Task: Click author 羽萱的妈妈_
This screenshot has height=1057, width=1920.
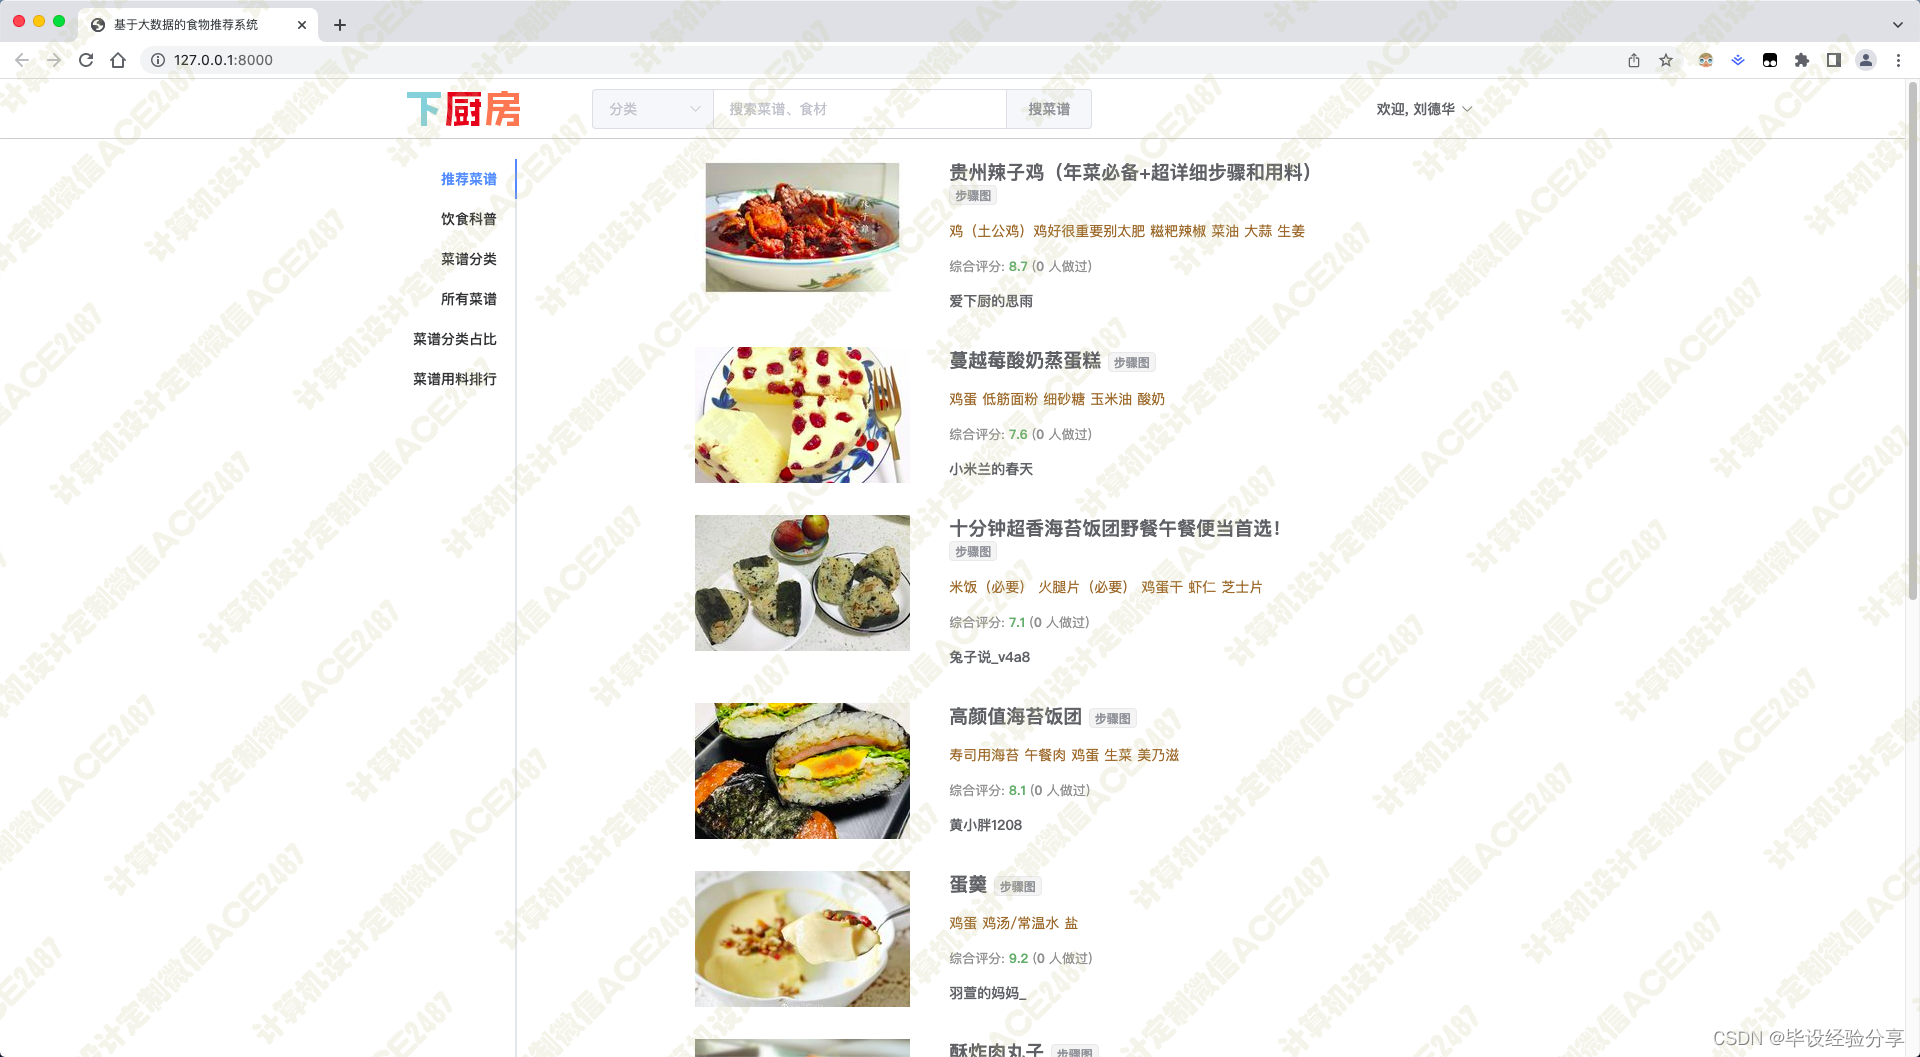Action: (987, 993)
